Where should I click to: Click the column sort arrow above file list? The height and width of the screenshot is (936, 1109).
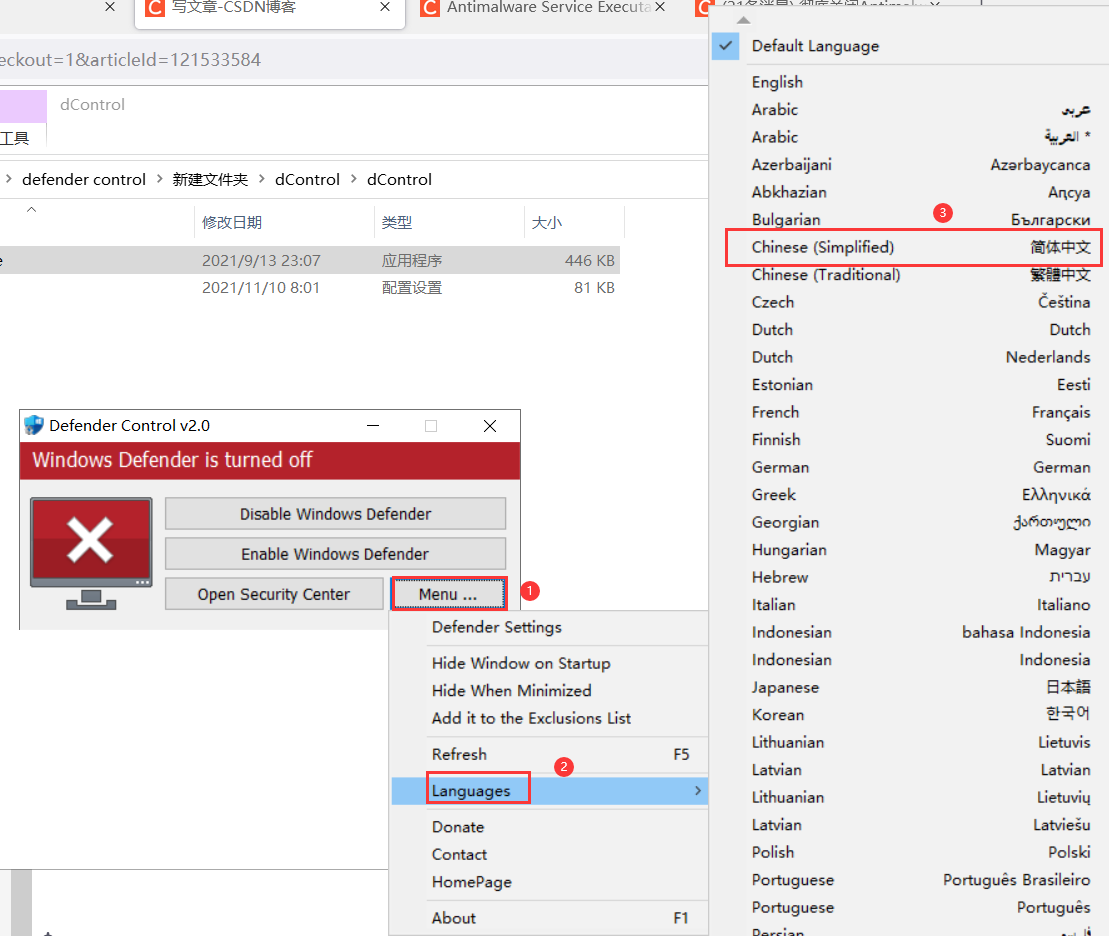click(x=31, y=209)
